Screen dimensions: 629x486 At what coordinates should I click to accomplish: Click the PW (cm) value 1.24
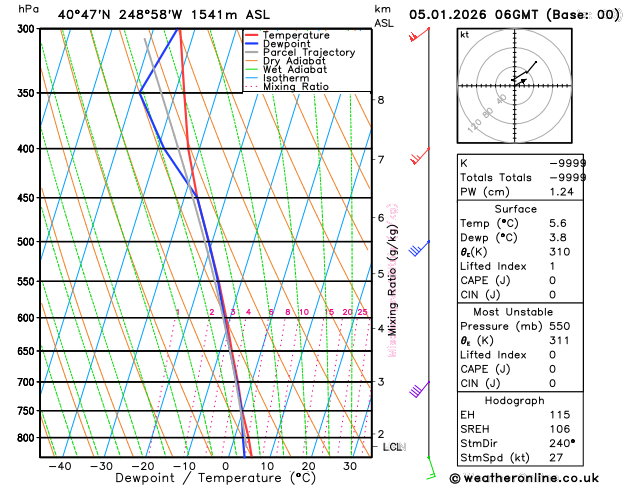click(561, 192)
